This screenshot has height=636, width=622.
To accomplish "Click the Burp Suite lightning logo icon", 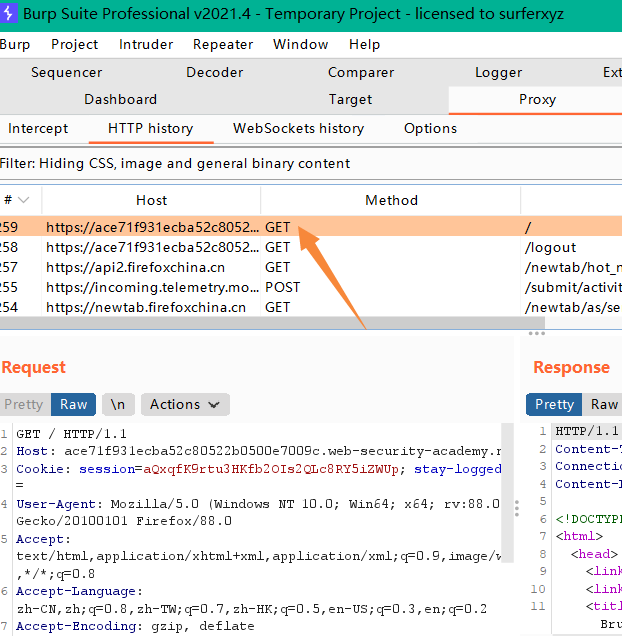I will tap(7, 13).
